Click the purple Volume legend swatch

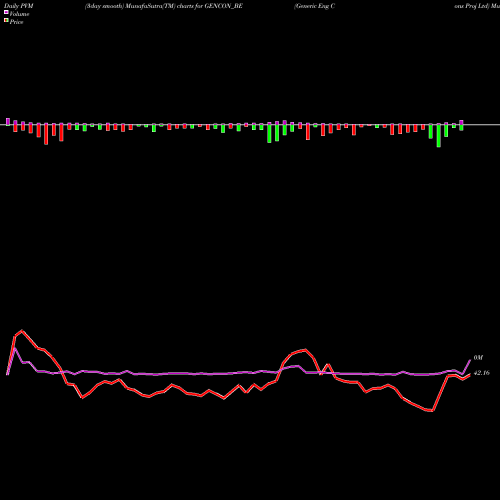coord(6,13)
